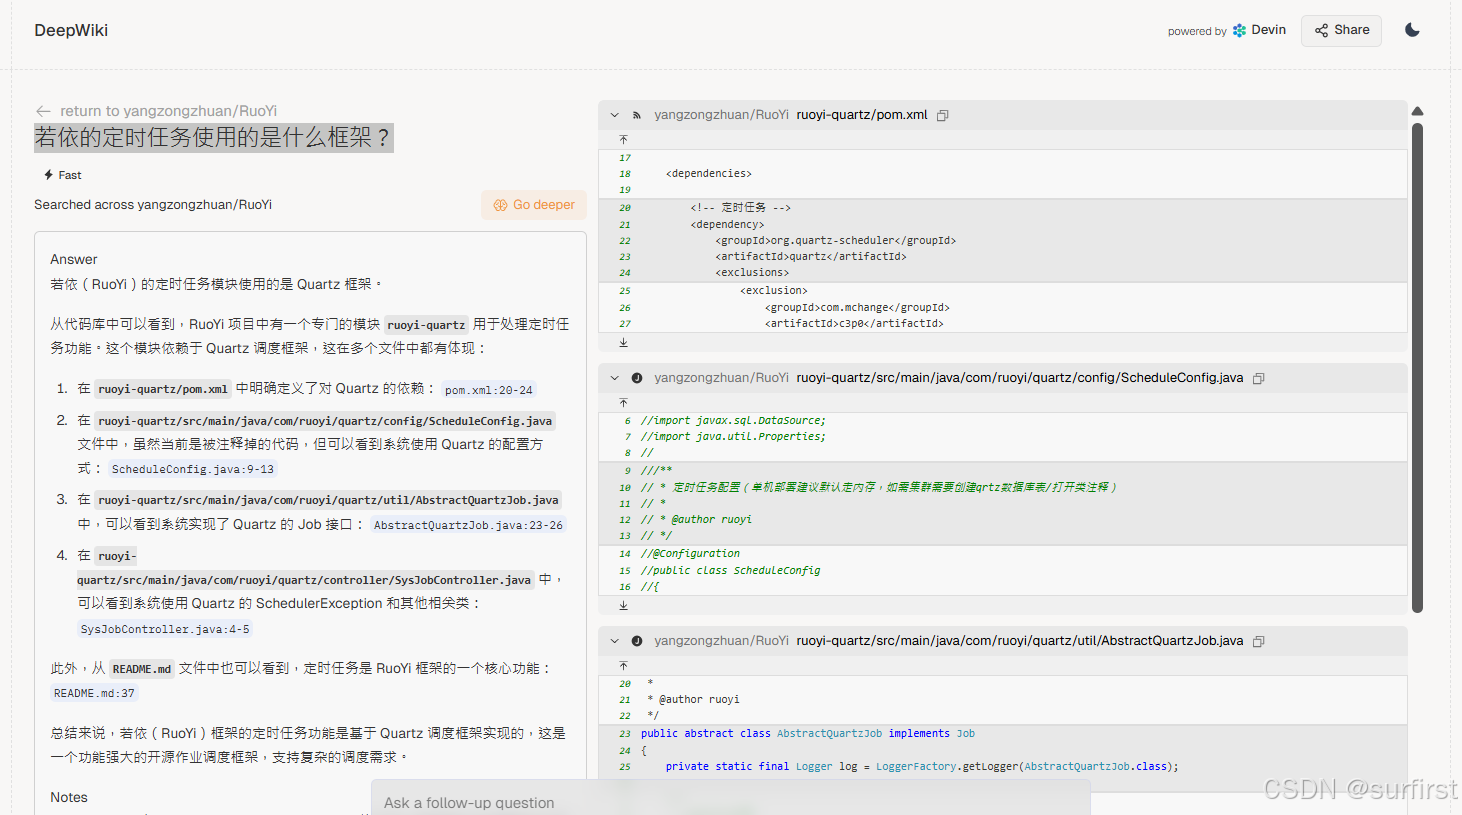Click the Go deeper button
The height and width of the screenshot is (815, 1462).
[534, 205]
